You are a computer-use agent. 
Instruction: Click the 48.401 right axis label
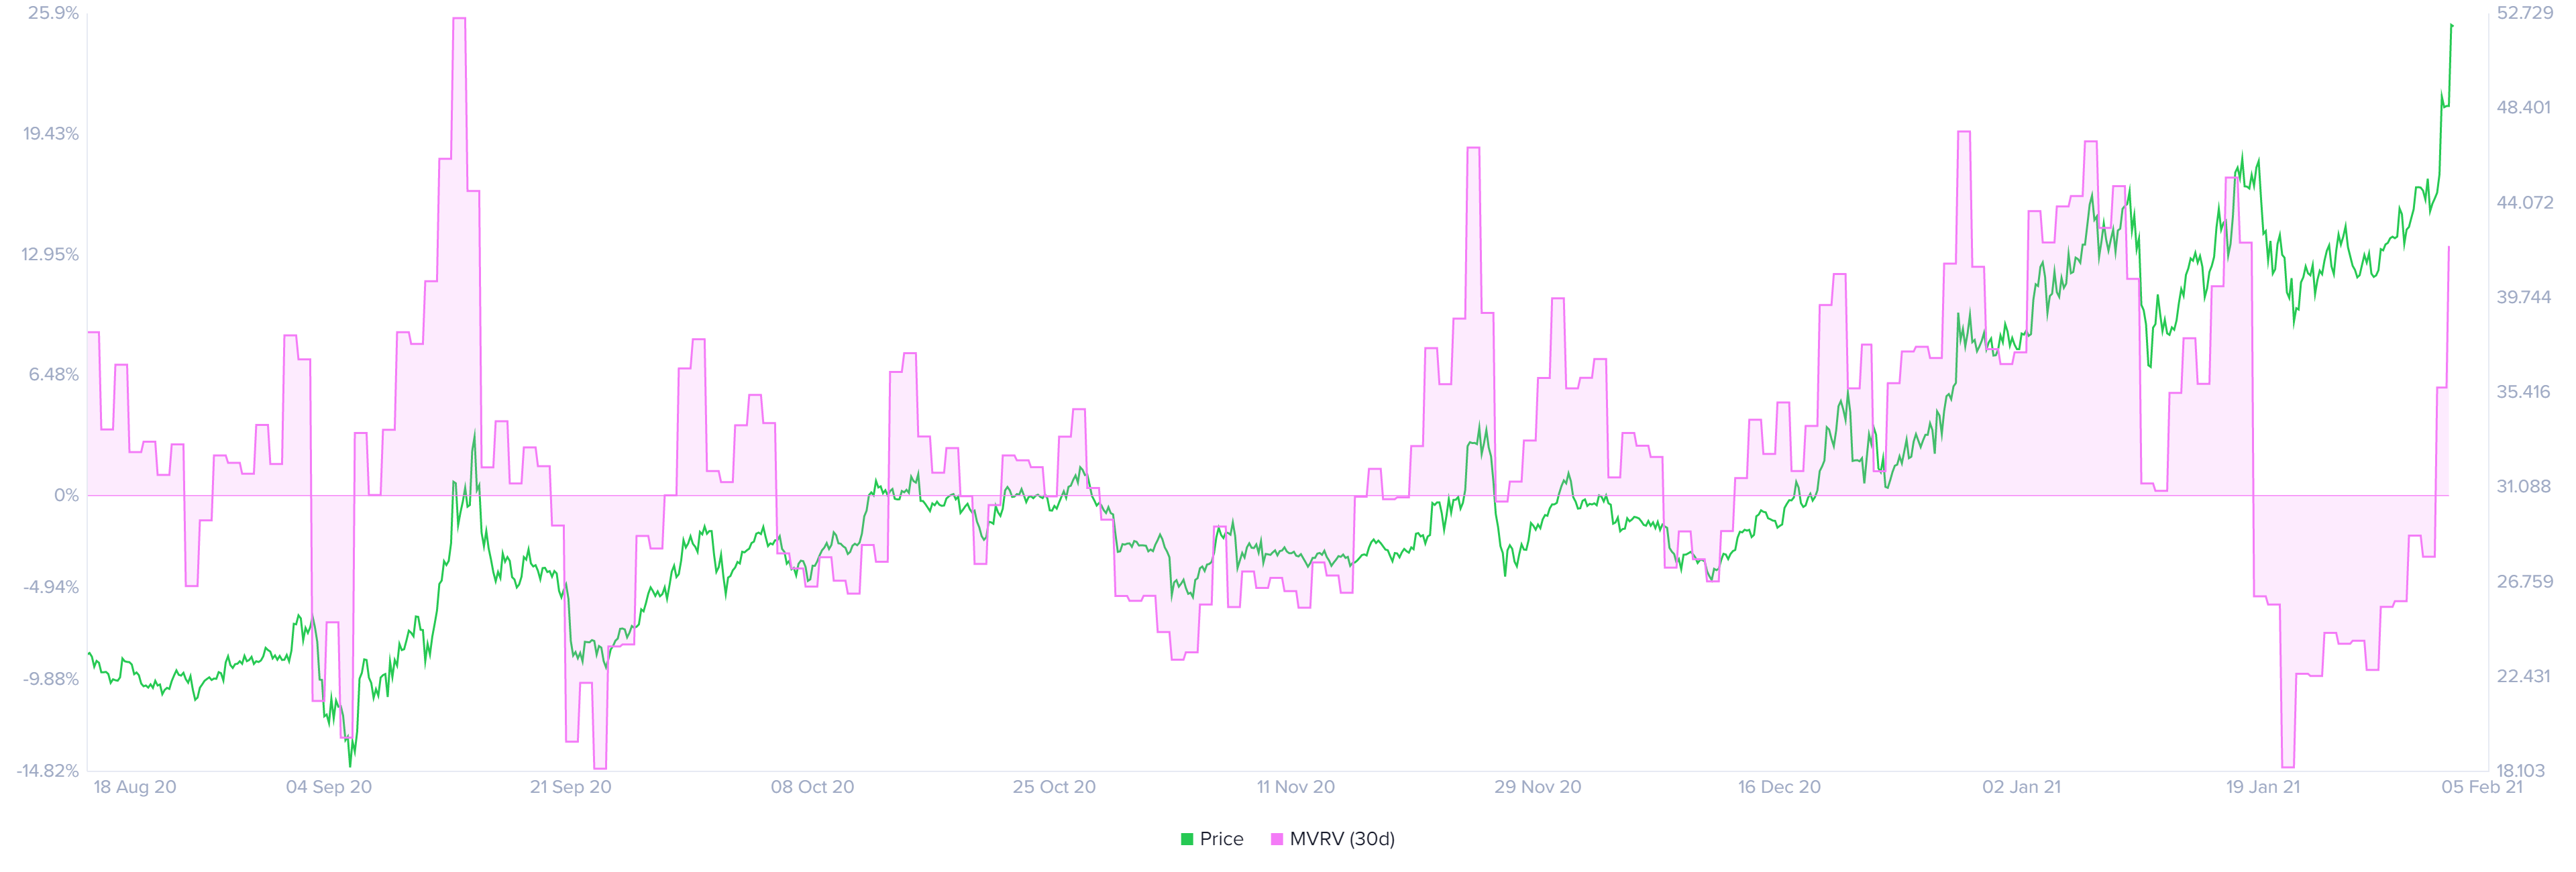[2524, 107]
